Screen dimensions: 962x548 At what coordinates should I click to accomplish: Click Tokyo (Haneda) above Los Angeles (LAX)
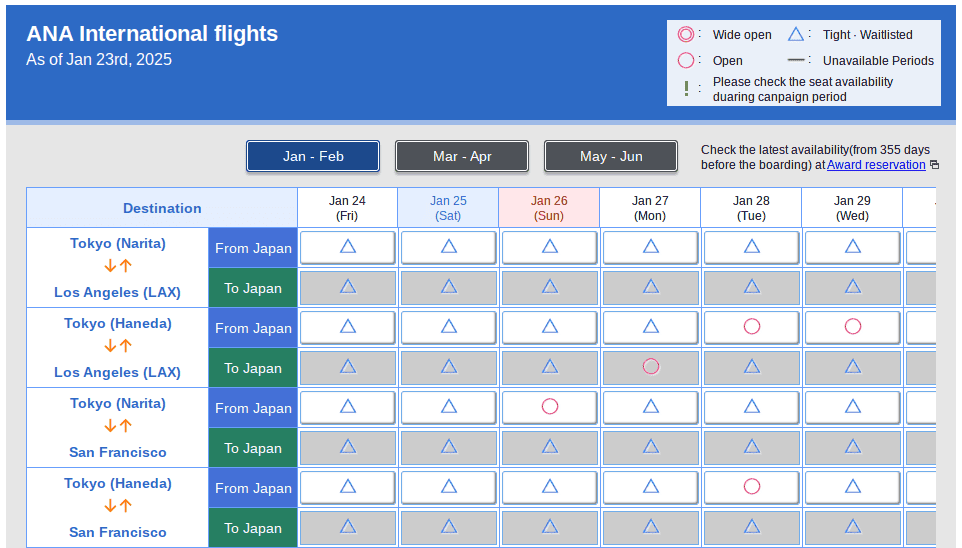click(x=118, y=323)
